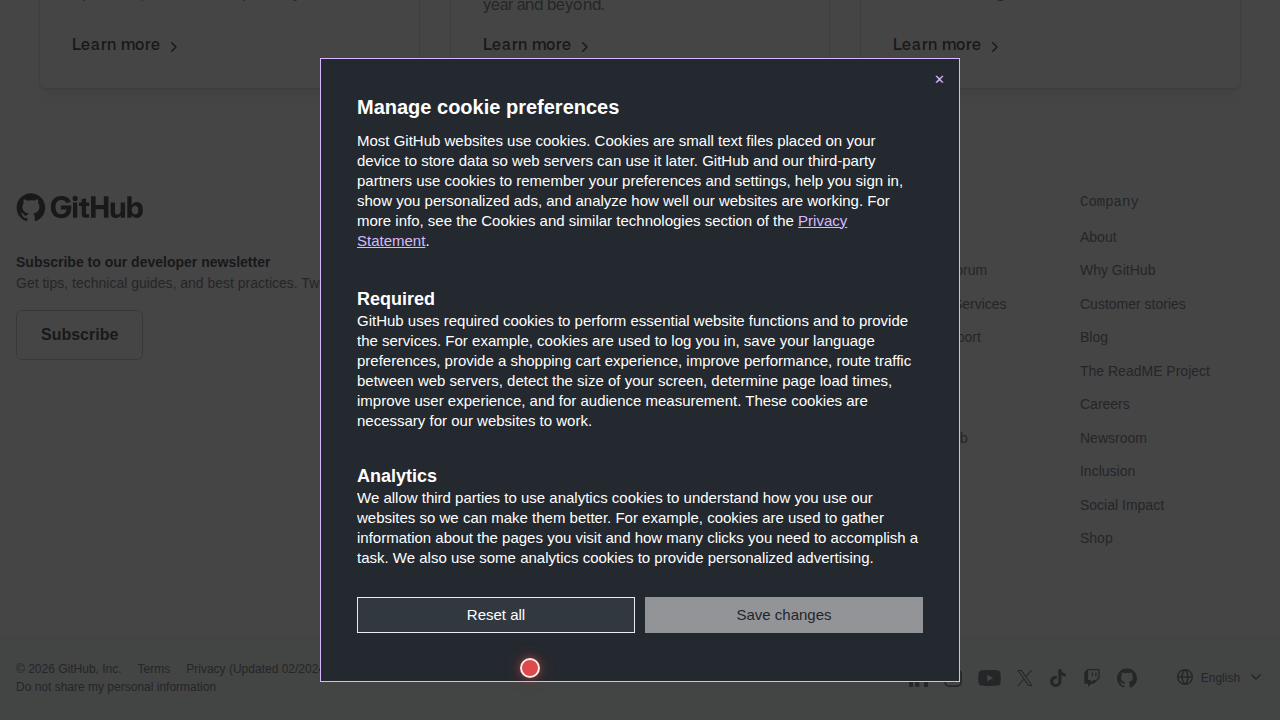Click the GitHub mark icon beside Twitch

click(1127, 678)
